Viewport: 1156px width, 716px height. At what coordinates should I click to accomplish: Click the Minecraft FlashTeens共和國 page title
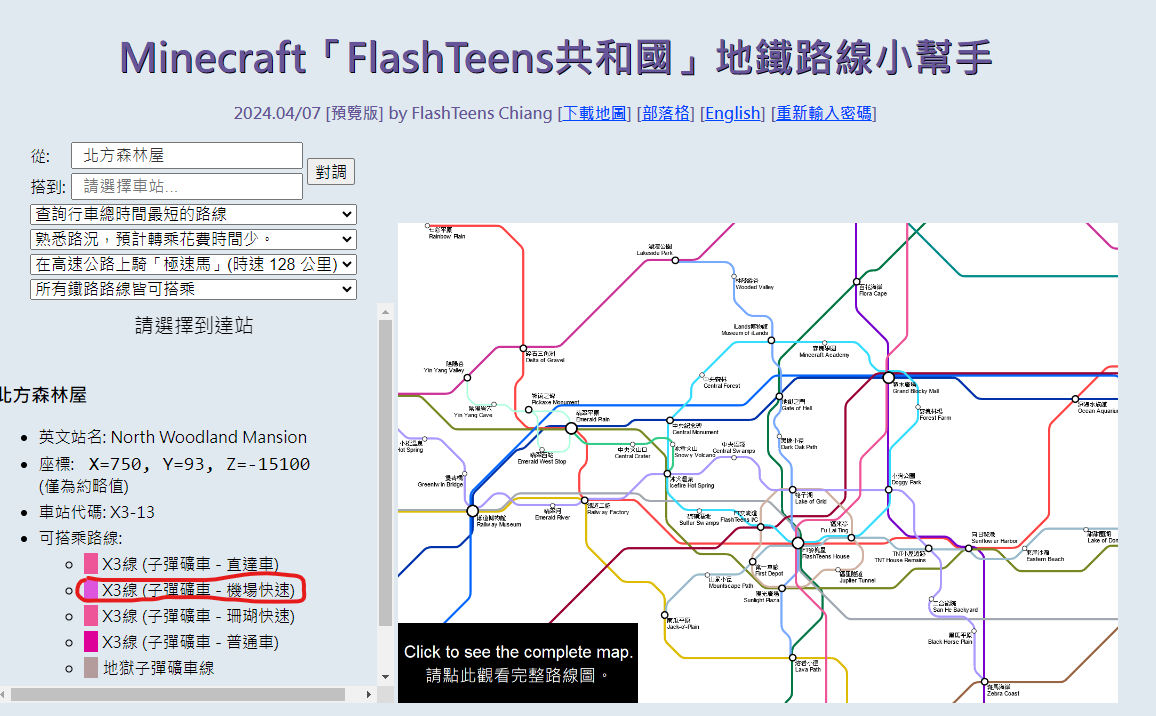[x=556, y=58]
